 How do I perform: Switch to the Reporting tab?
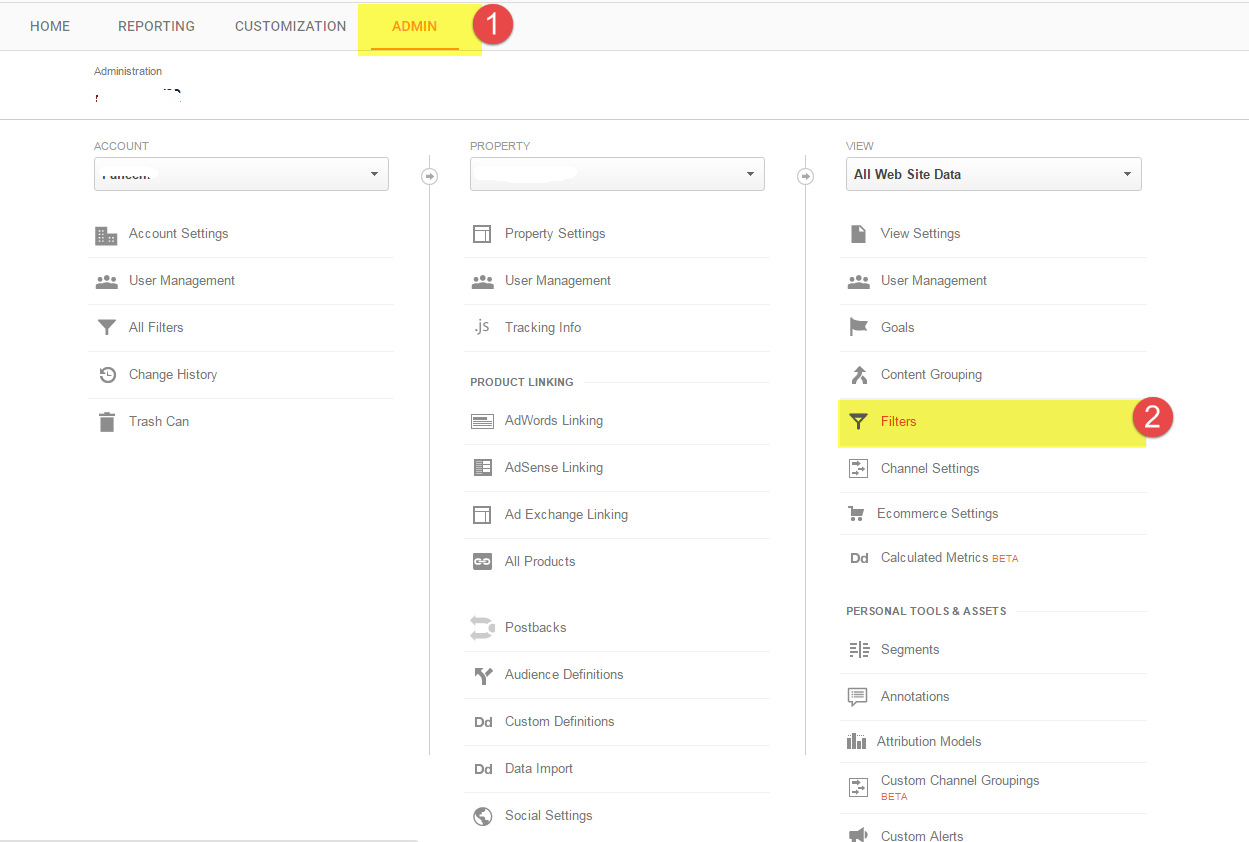(156, 26)
